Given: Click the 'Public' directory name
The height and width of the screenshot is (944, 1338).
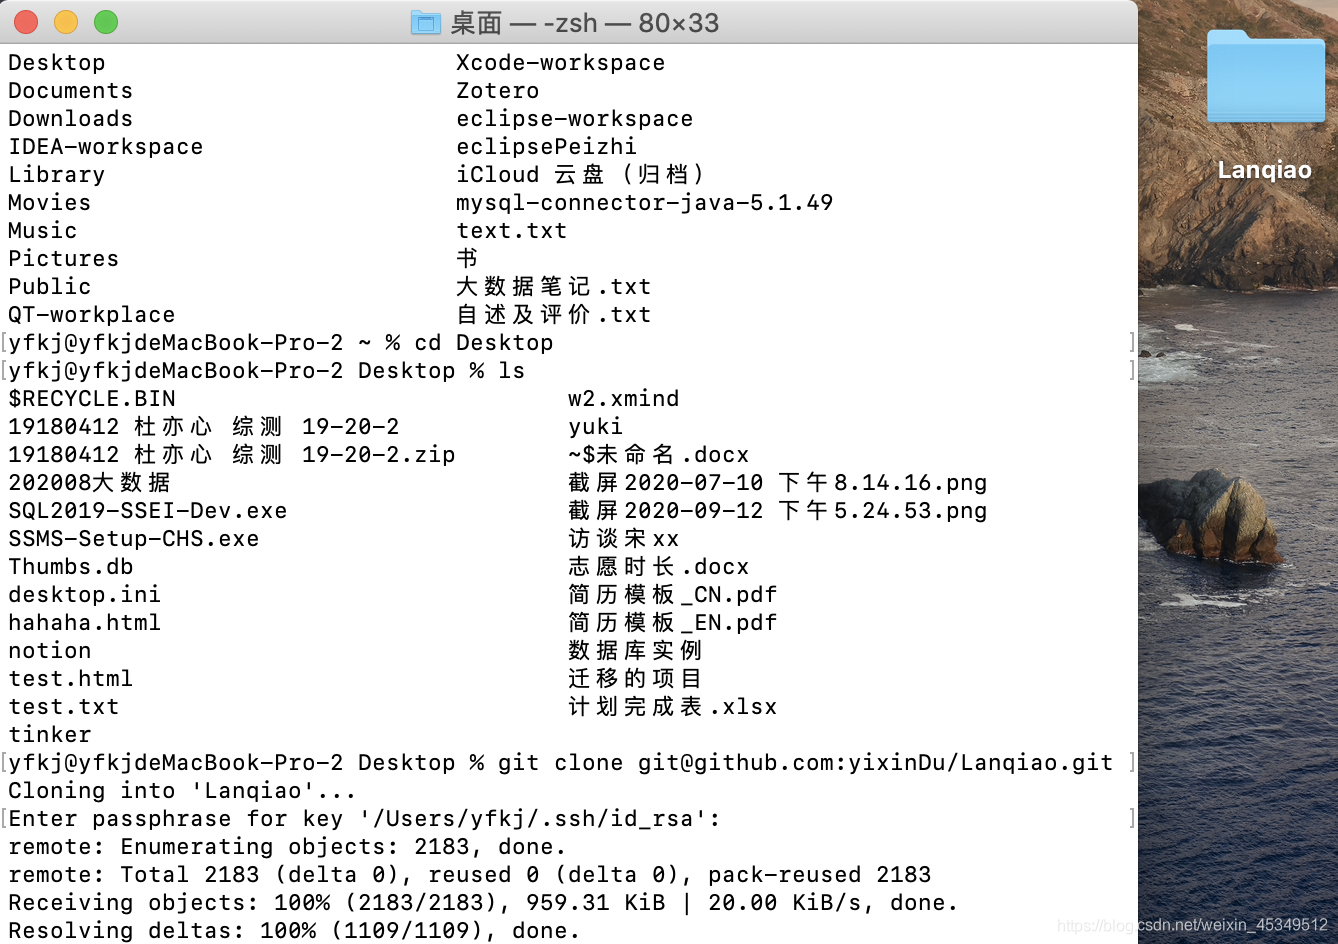Looking at the screenshot, I should (49, 286).
